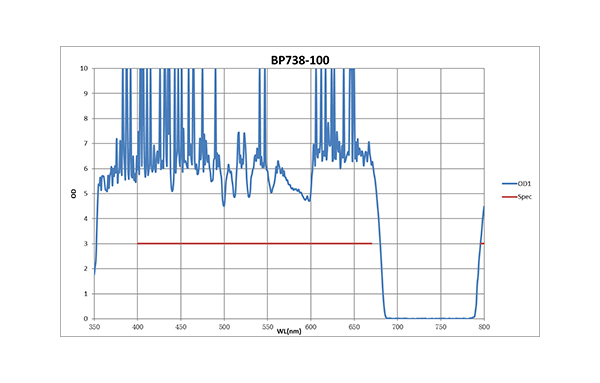This screenshot has height=383, width=600.
Task: Click the BP738-100 chart title
Action: coord(300,60)
